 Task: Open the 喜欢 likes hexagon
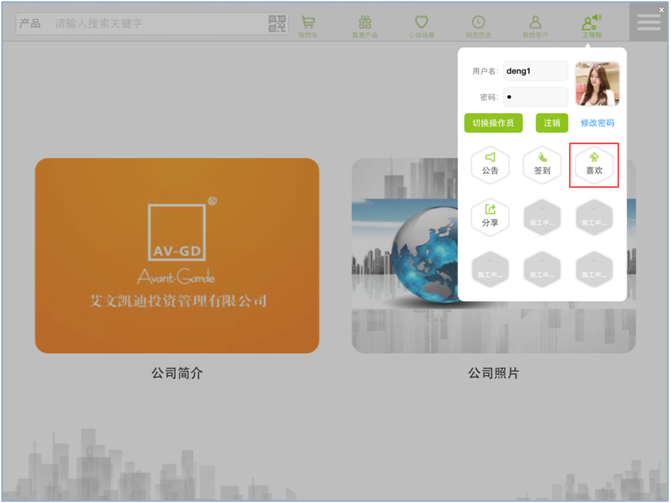point(594,165)
